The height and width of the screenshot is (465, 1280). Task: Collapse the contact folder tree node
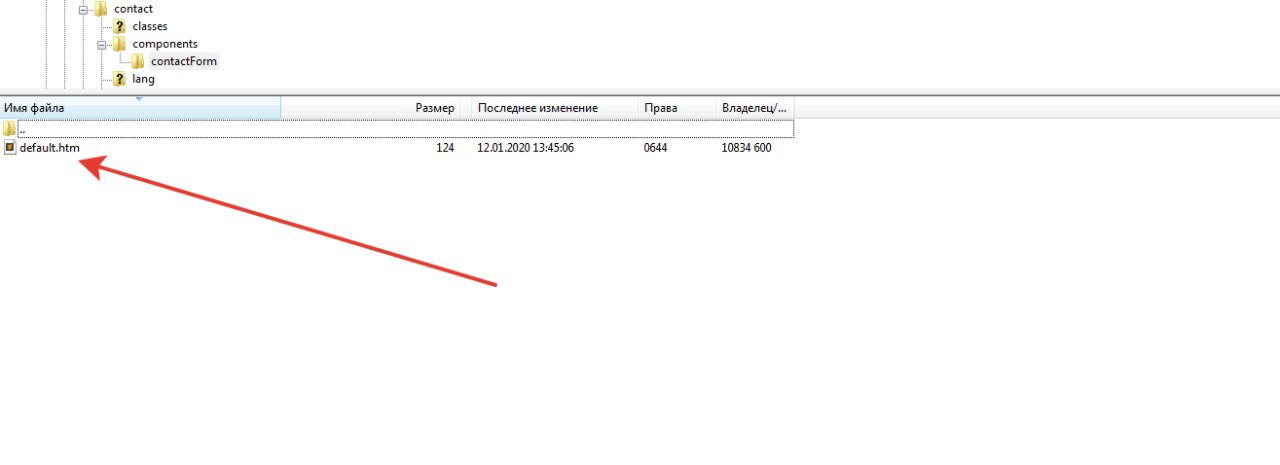[x=83, y=9]
